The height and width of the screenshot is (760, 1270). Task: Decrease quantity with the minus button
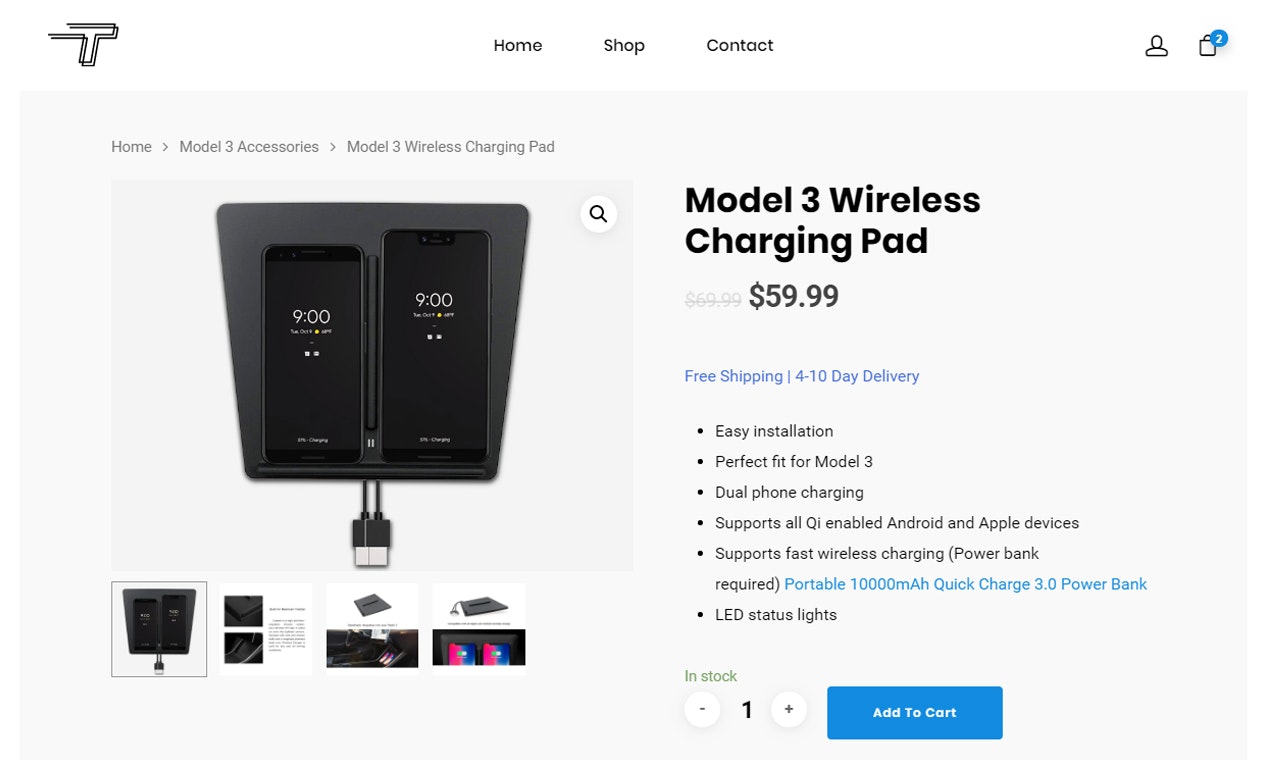[x=702, y=709]
